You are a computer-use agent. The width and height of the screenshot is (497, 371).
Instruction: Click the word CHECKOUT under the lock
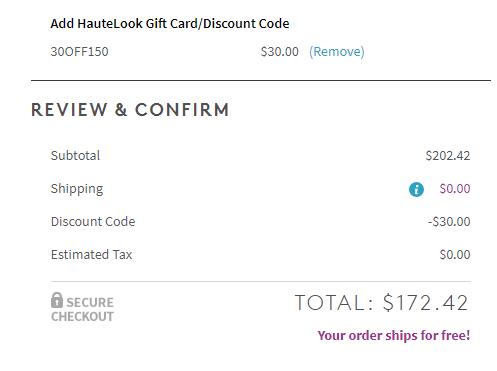tap(82, 316)
